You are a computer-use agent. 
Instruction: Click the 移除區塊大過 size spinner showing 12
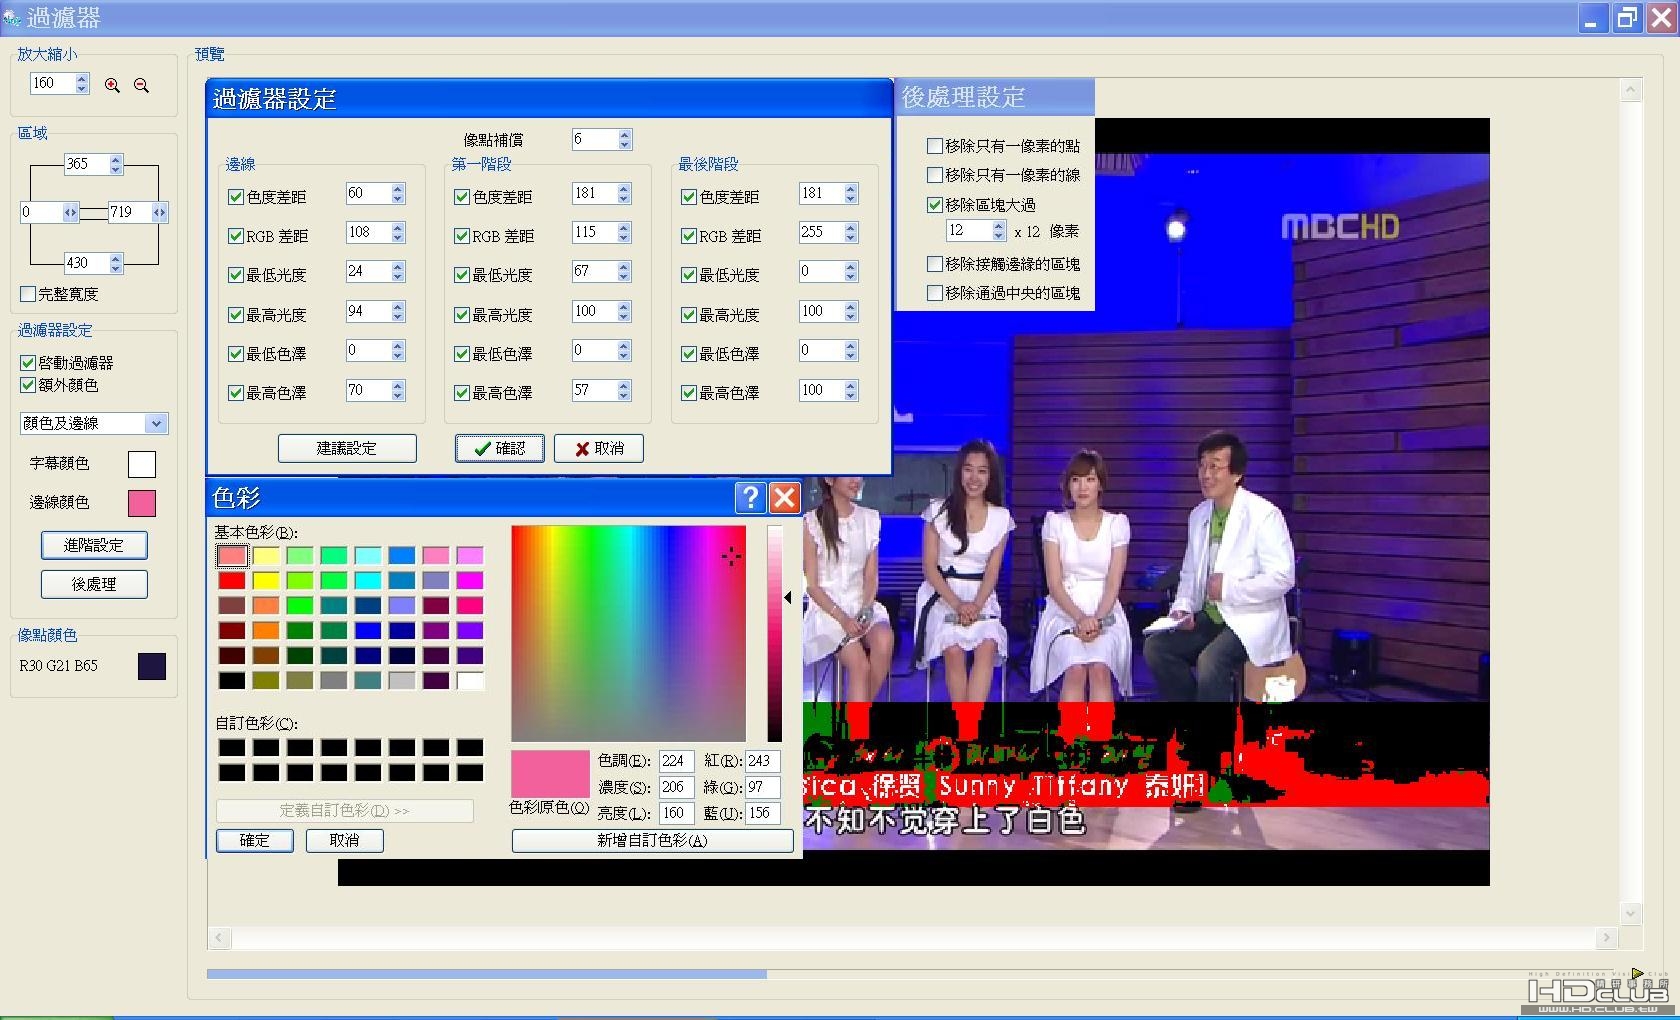click(x=976, y=231)
